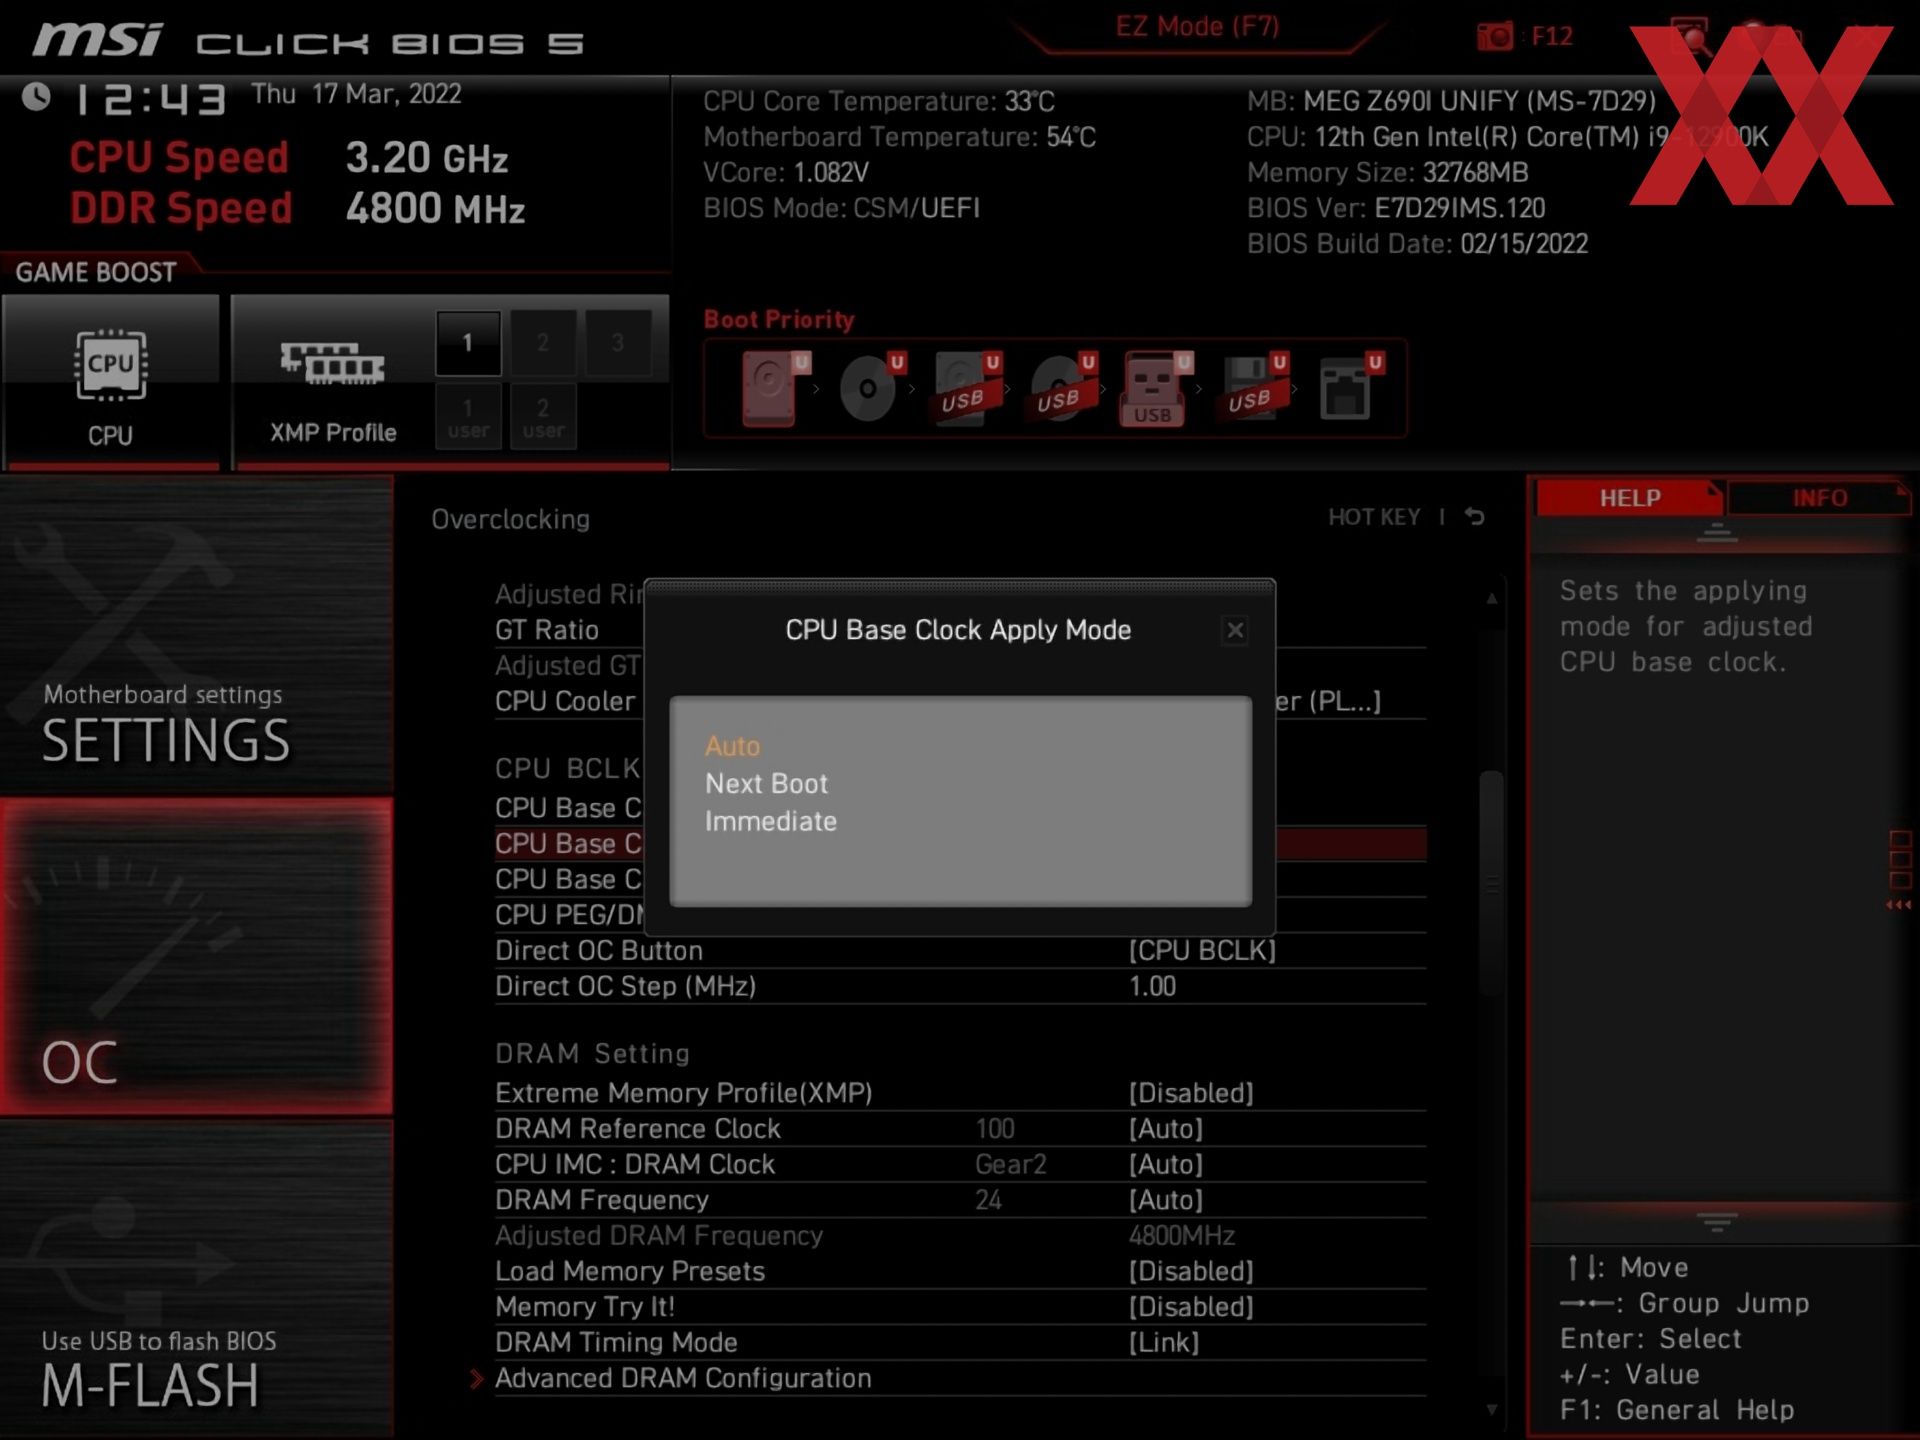Select XMP user profile 1
Screen dimensions: 1920x1440
click(x=468, y=417)
